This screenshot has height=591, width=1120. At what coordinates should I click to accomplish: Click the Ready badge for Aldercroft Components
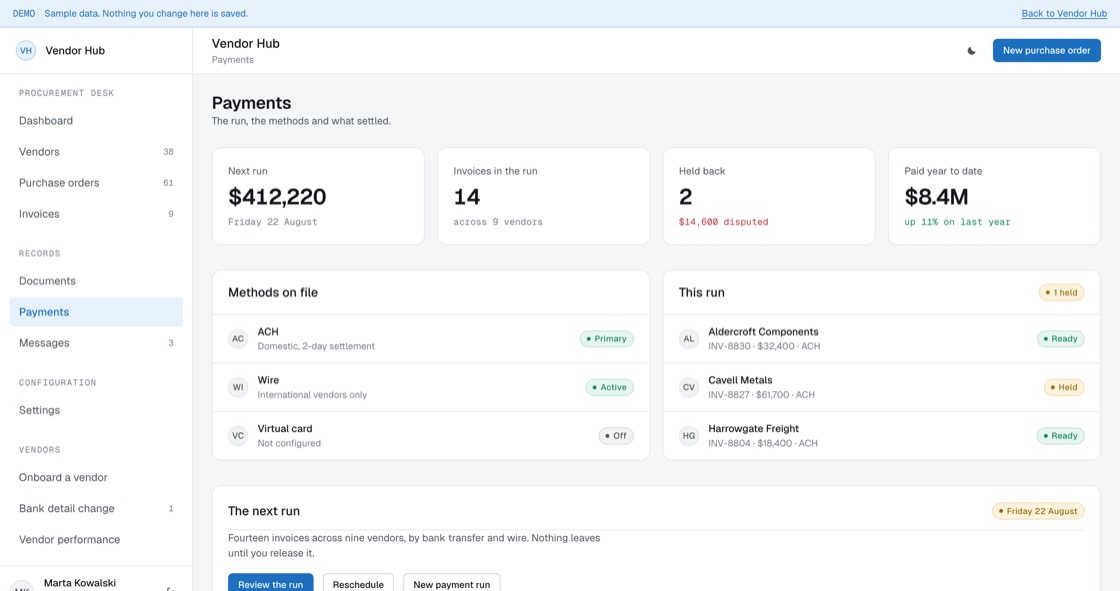[x=1061, y=339]
